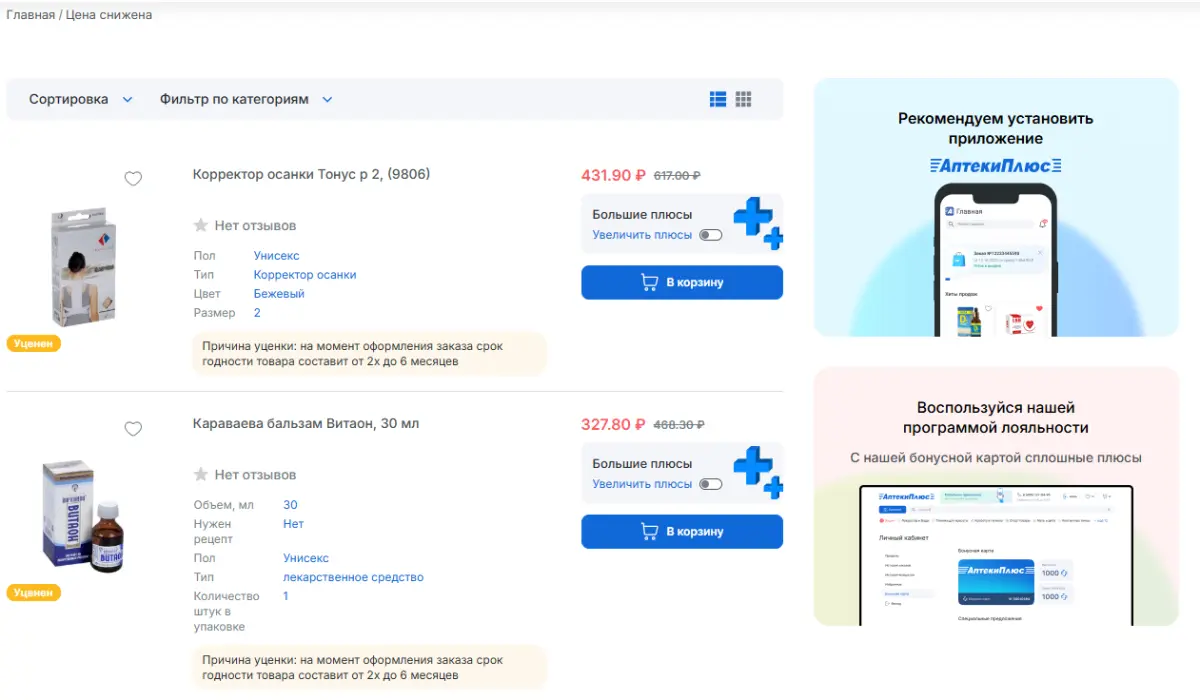The width and height of the screenshot is (1200, 700).
Task: Expand Фильтр по категориям dropdown
Action: click(246, 99)
